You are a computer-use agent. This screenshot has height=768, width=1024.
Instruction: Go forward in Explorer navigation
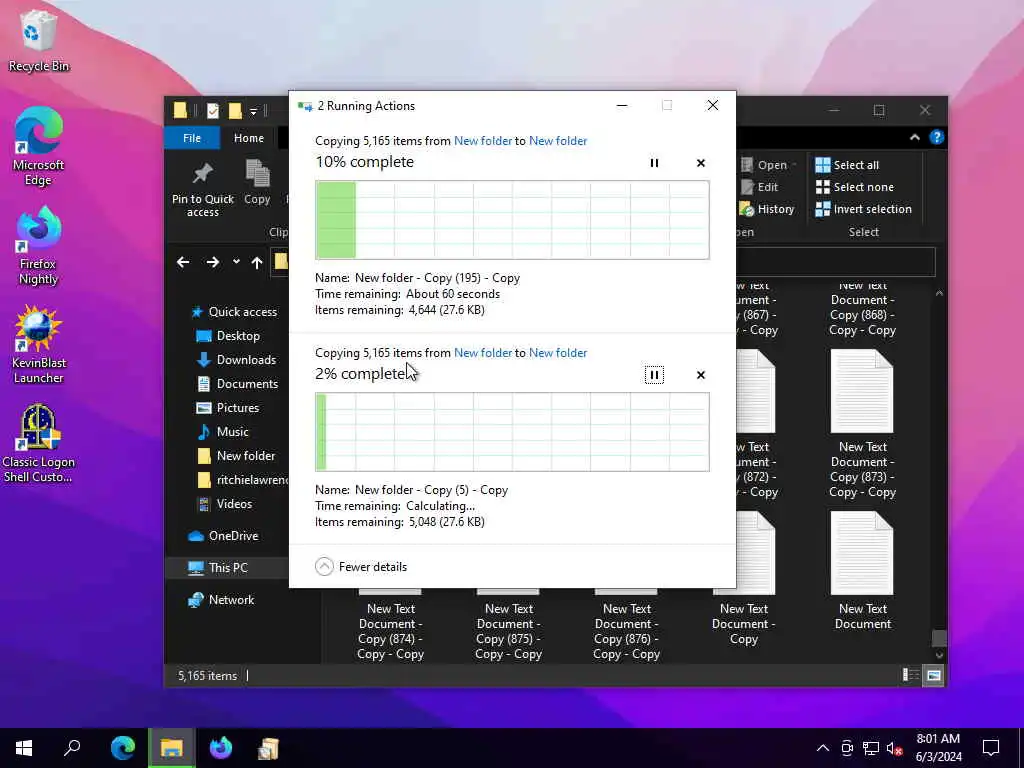click(x=213, y=263)
